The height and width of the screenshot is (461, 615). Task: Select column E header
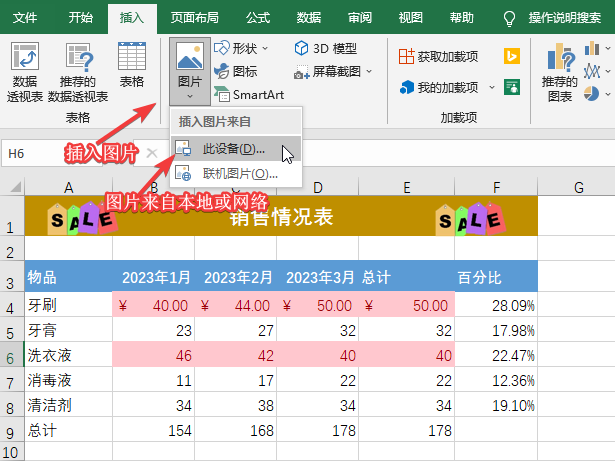pyautogui.click(x=407, y=187)
